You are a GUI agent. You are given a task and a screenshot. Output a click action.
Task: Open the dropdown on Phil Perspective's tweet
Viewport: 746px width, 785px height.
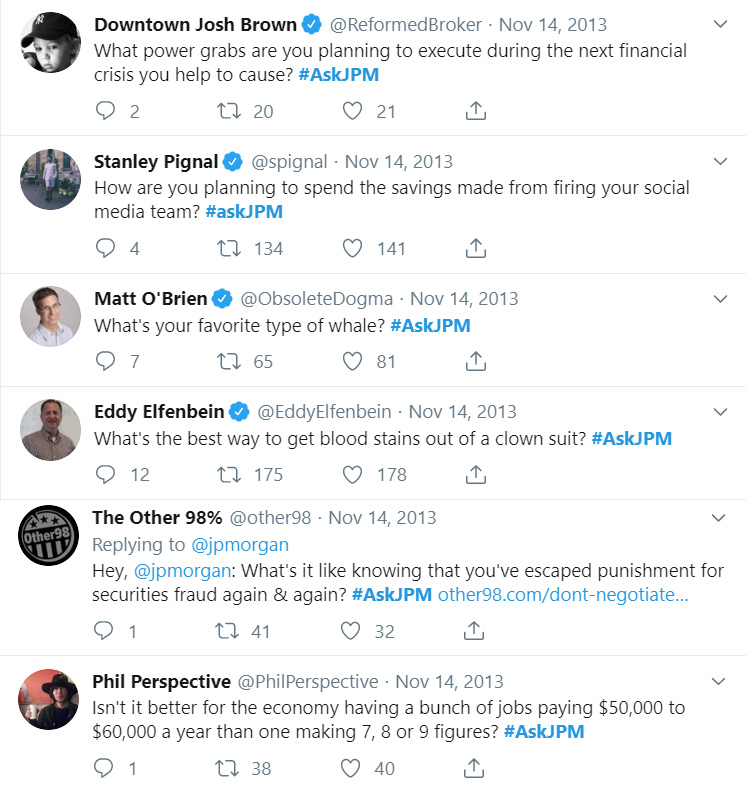coord(719,682)
